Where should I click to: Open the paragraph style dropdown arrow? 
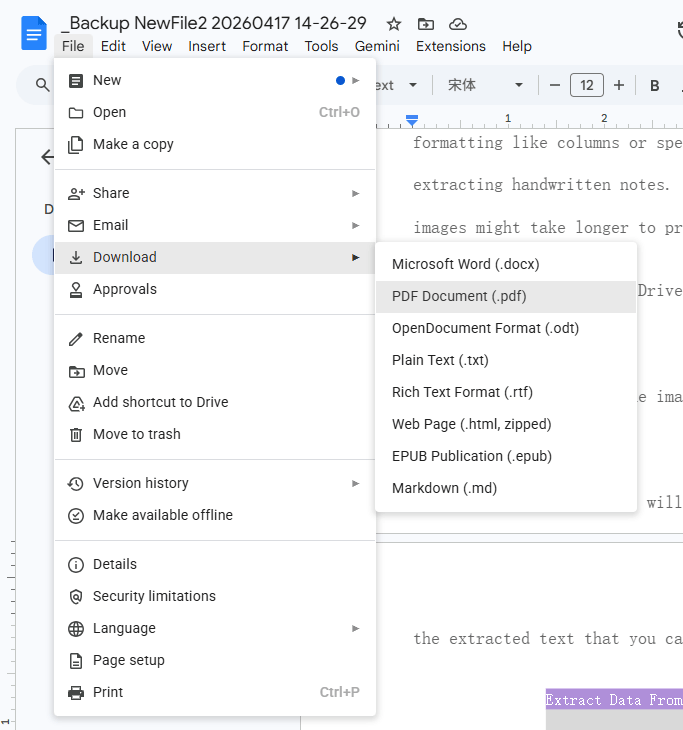coord(413,85)
